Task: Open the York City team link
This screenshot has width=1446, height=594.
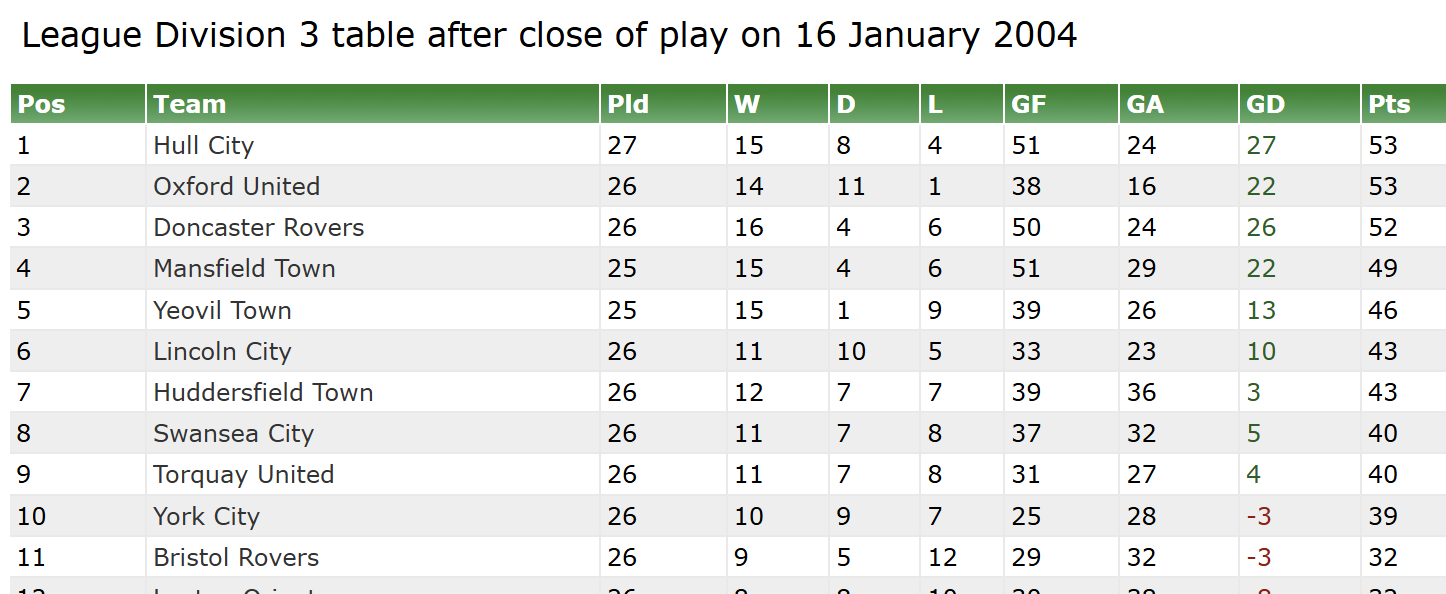Action: [206, 517]
